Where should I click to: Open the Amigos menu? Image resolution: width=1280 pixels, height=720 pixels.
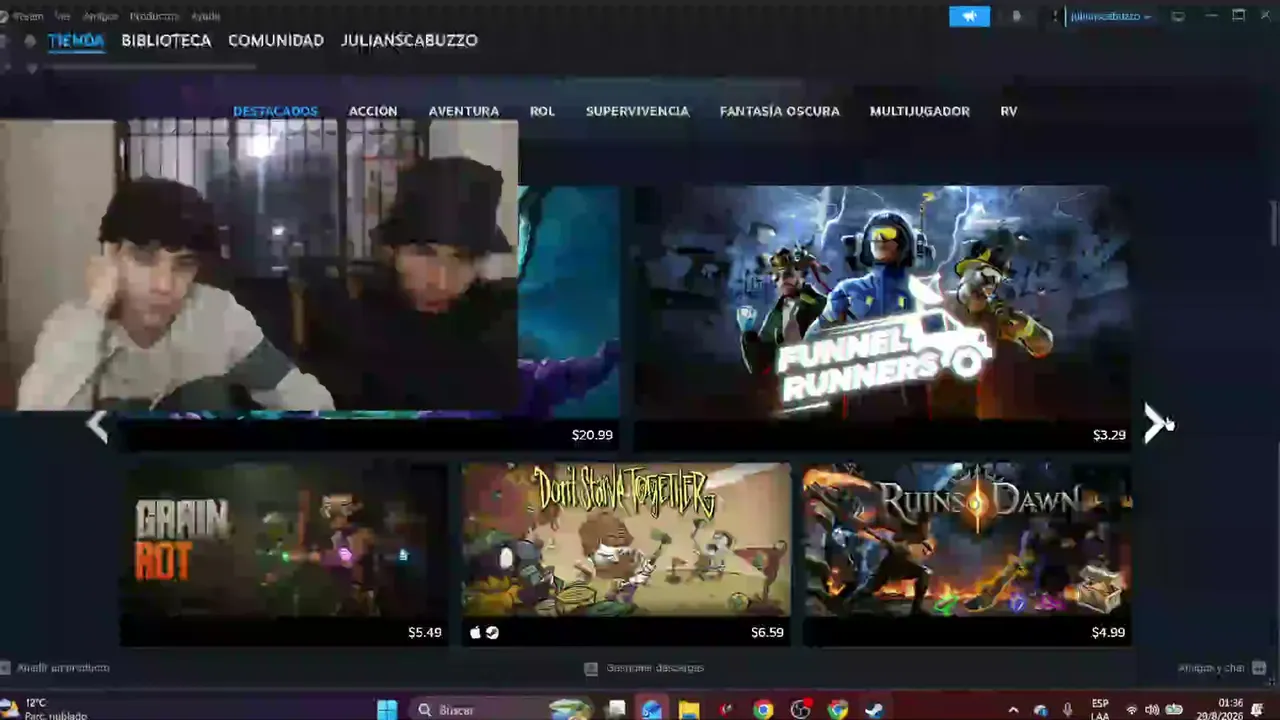tap(100, 16)
